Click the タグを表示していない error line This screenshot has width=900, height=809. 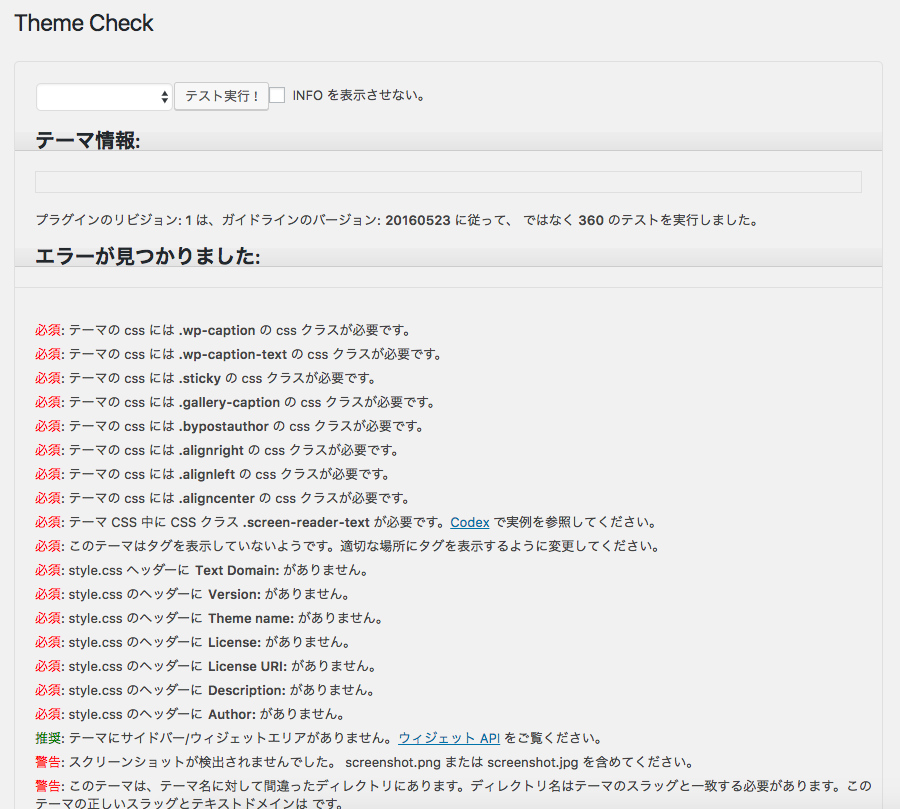coord(347,546)
